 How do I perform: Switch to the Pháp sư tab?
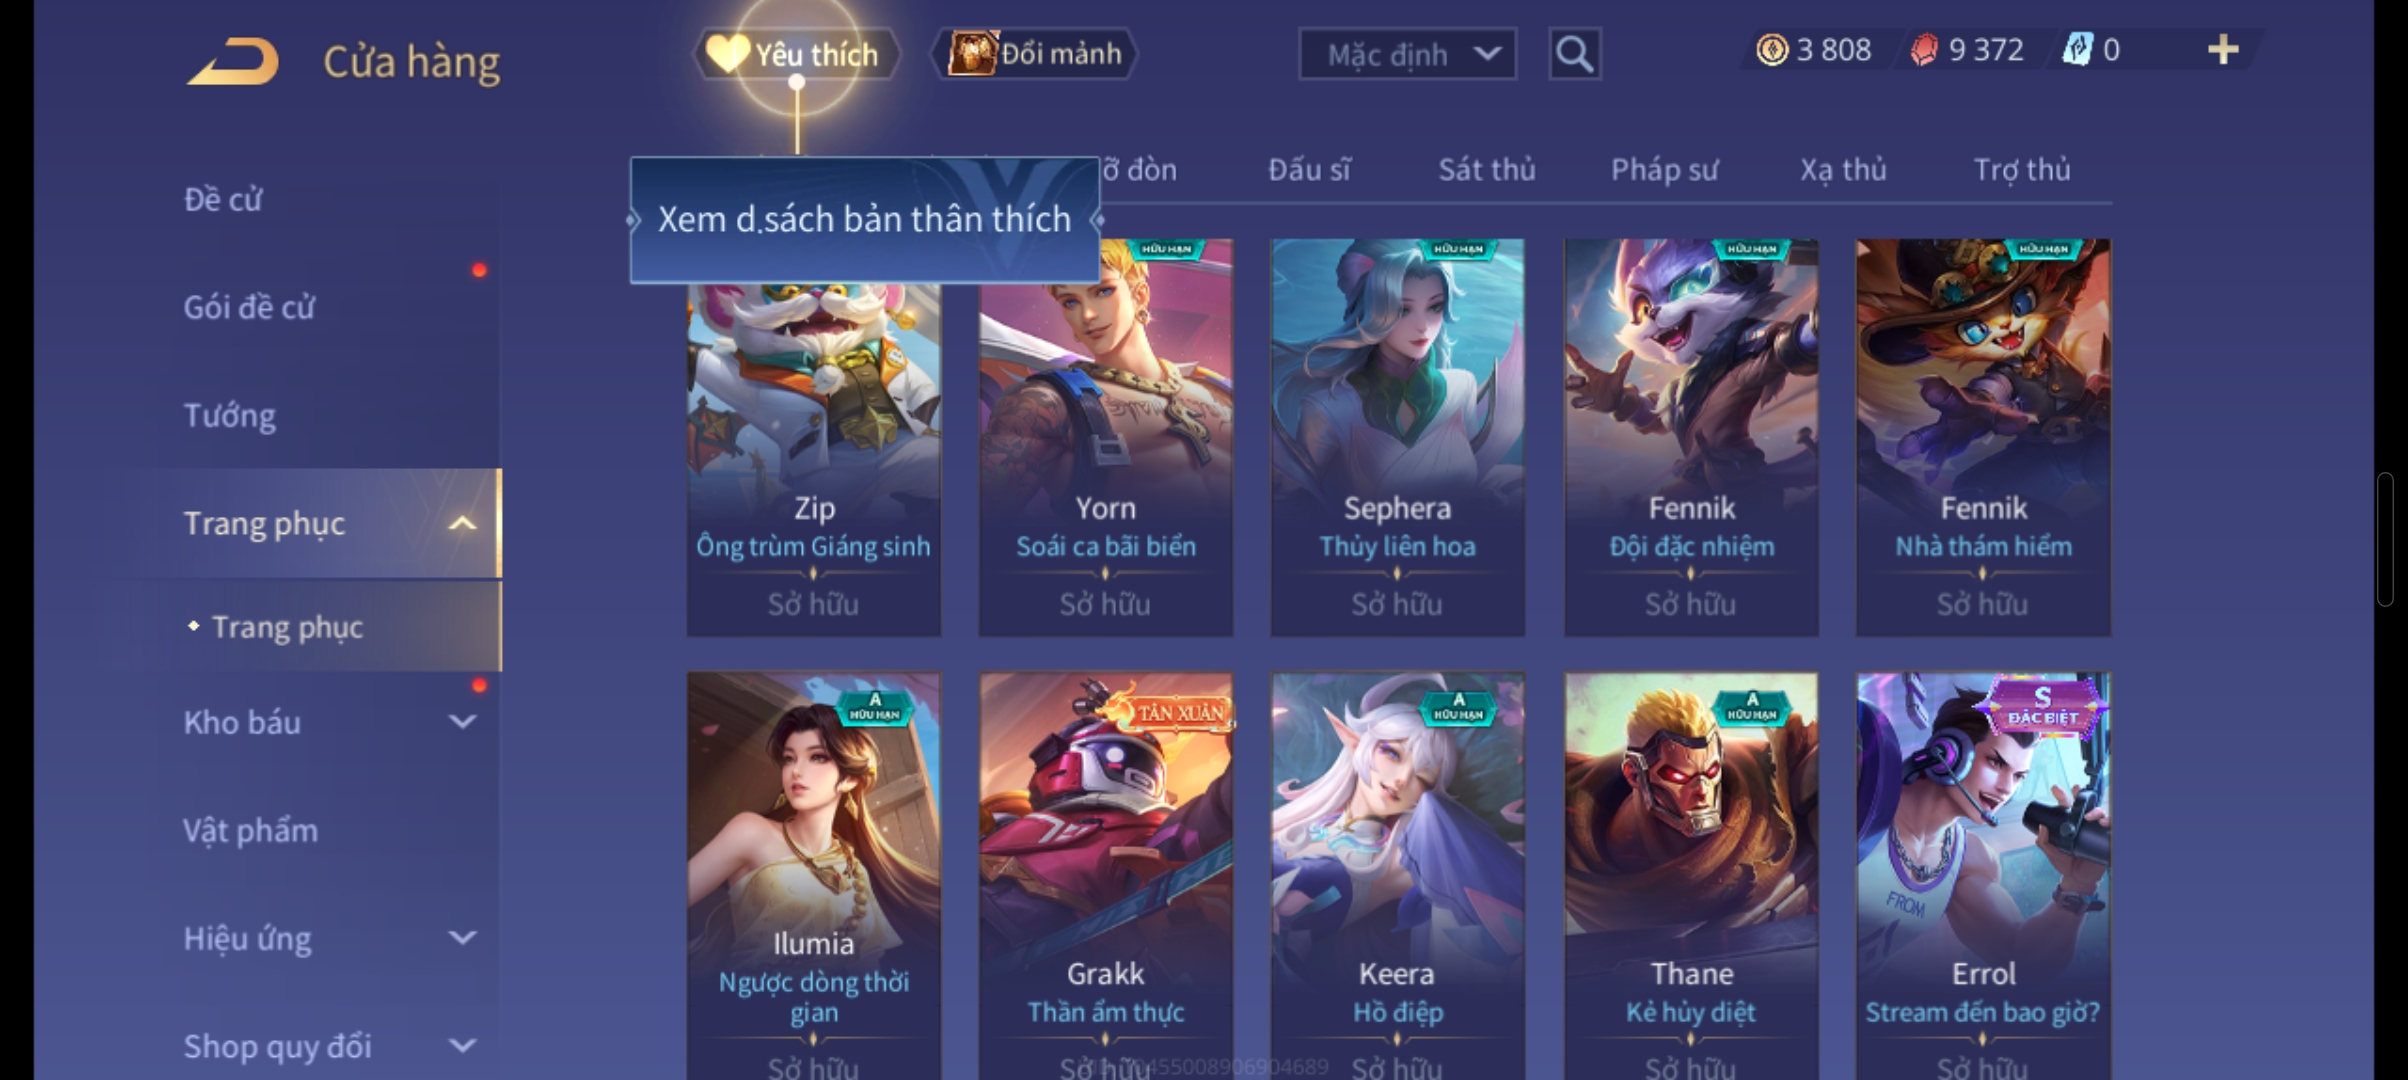pos(1664,170)
